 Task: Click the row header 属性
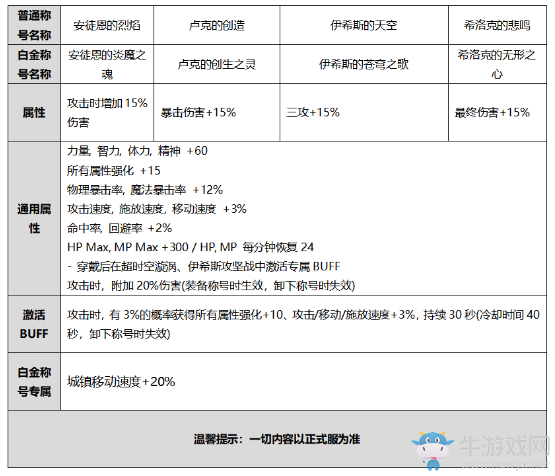34,113
